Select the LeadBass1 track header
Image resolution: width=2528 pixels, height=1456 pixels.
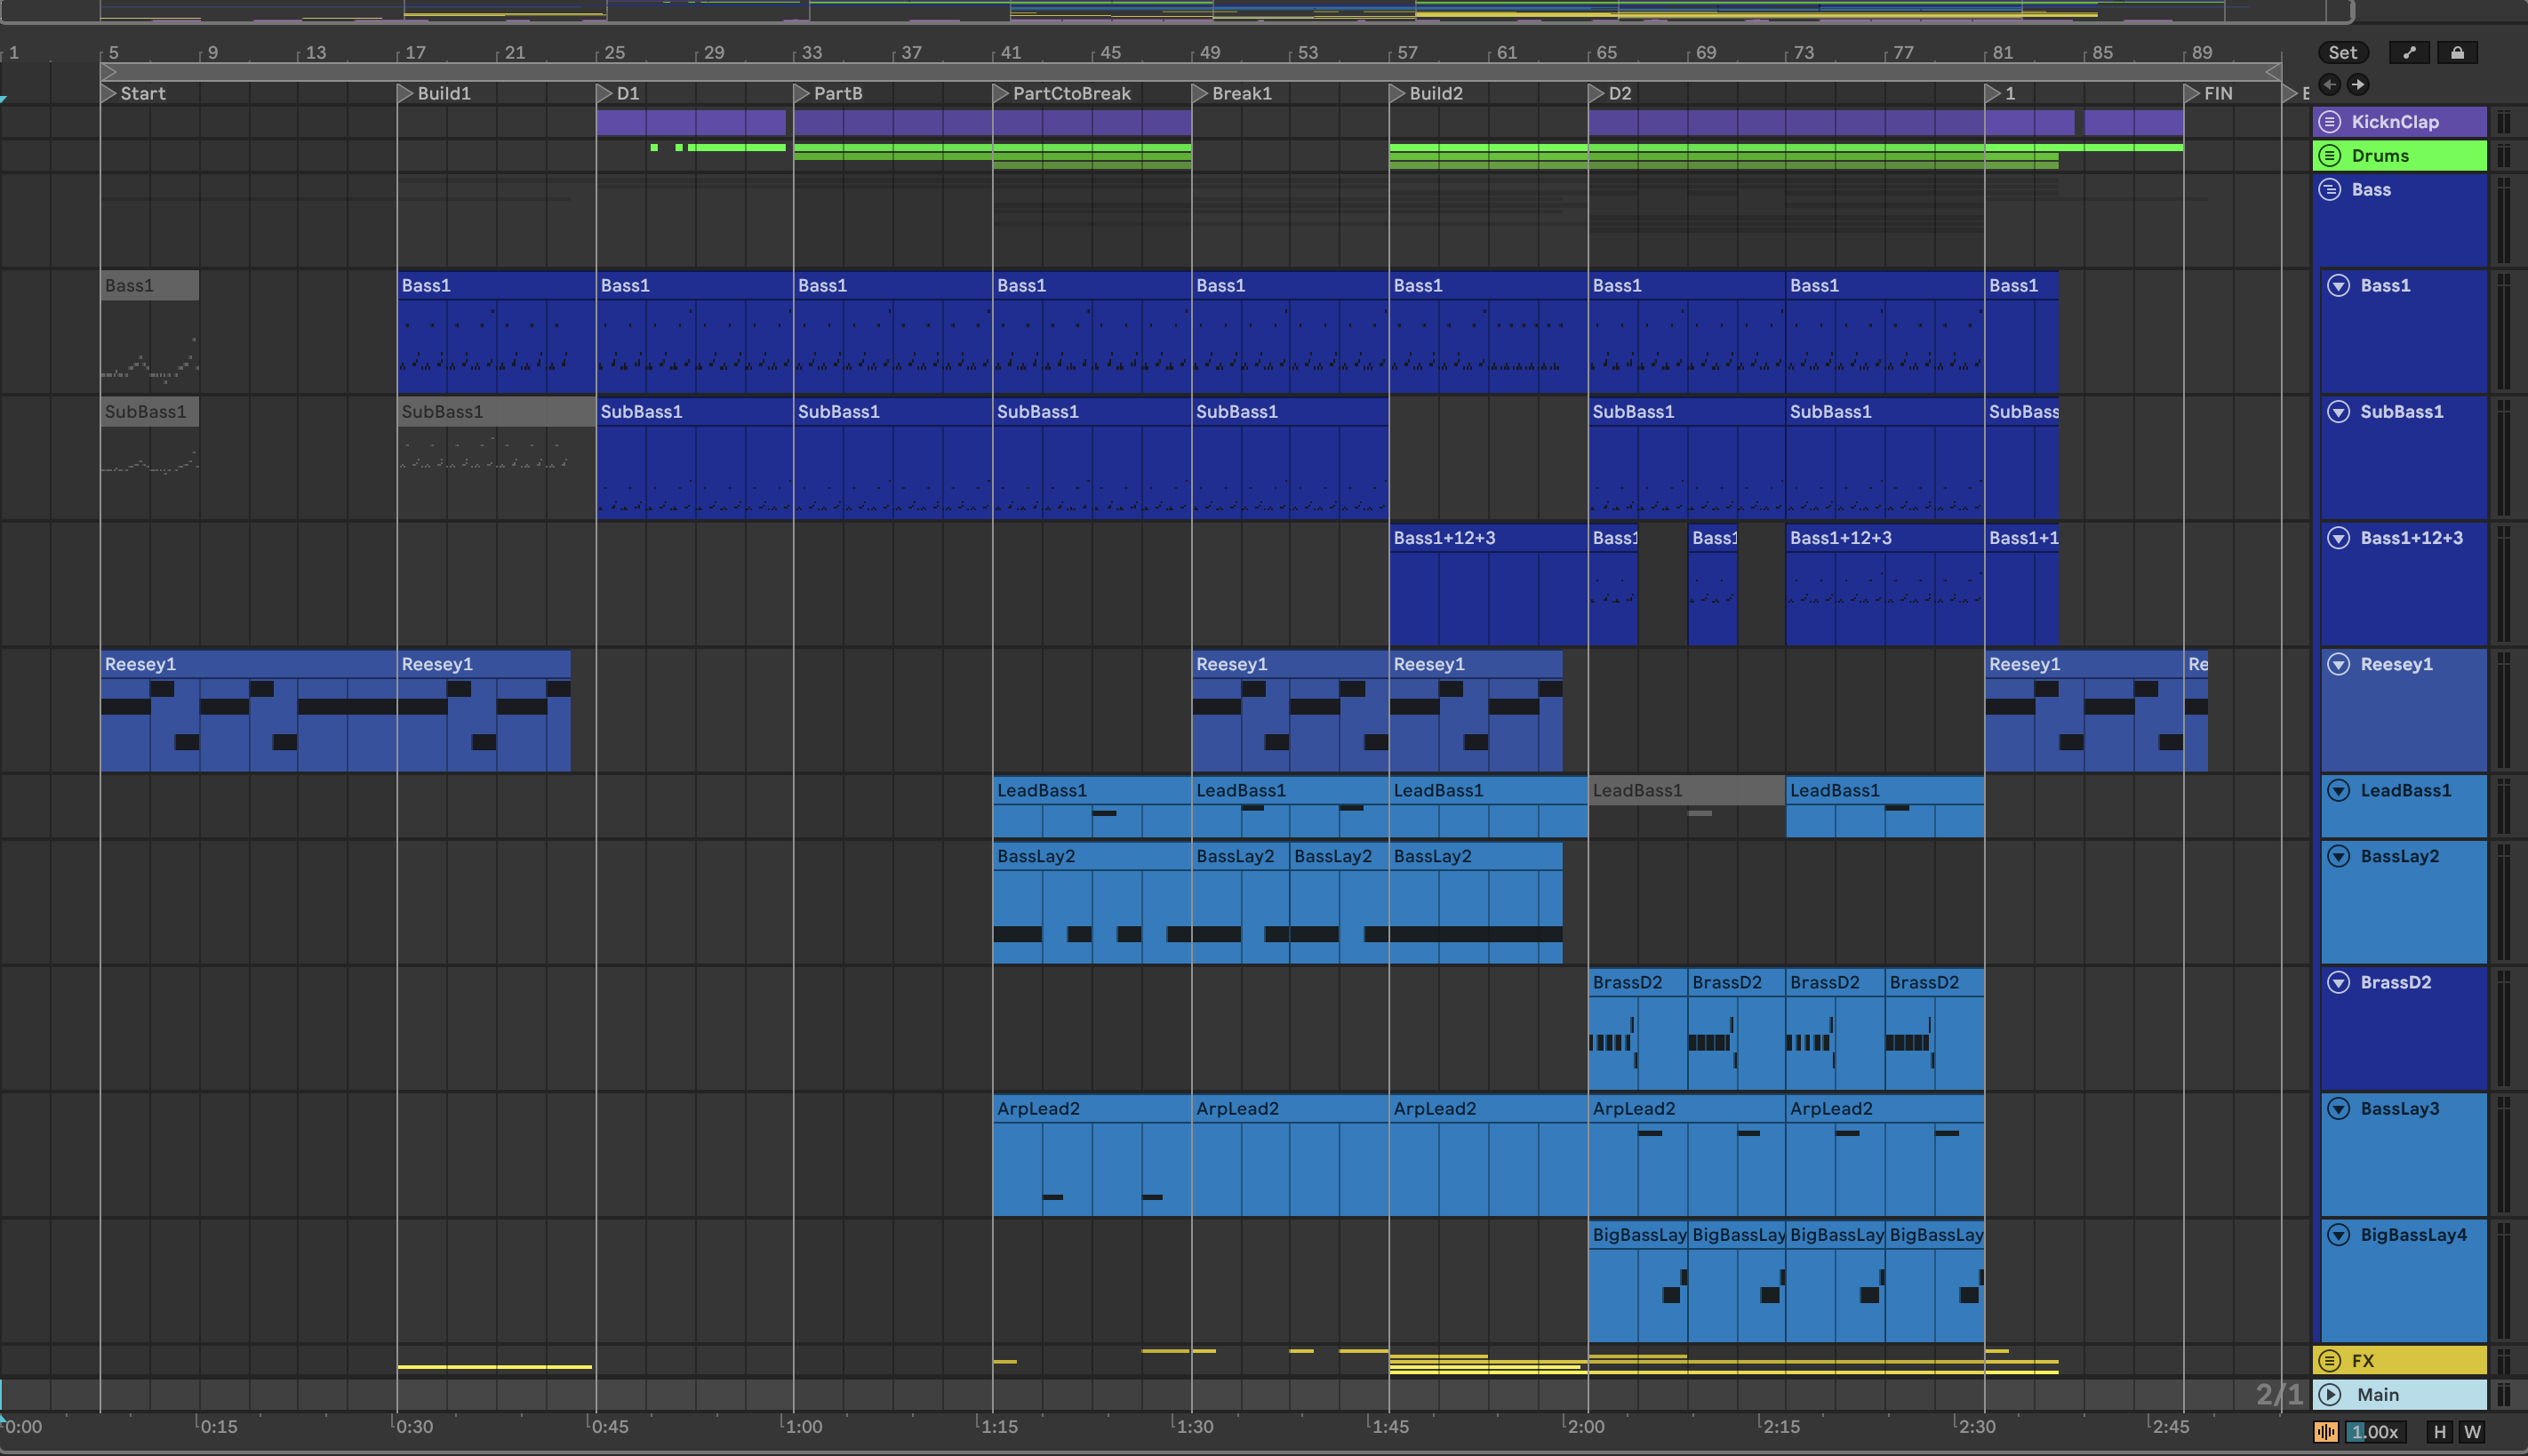click(x=2406, y=791)
